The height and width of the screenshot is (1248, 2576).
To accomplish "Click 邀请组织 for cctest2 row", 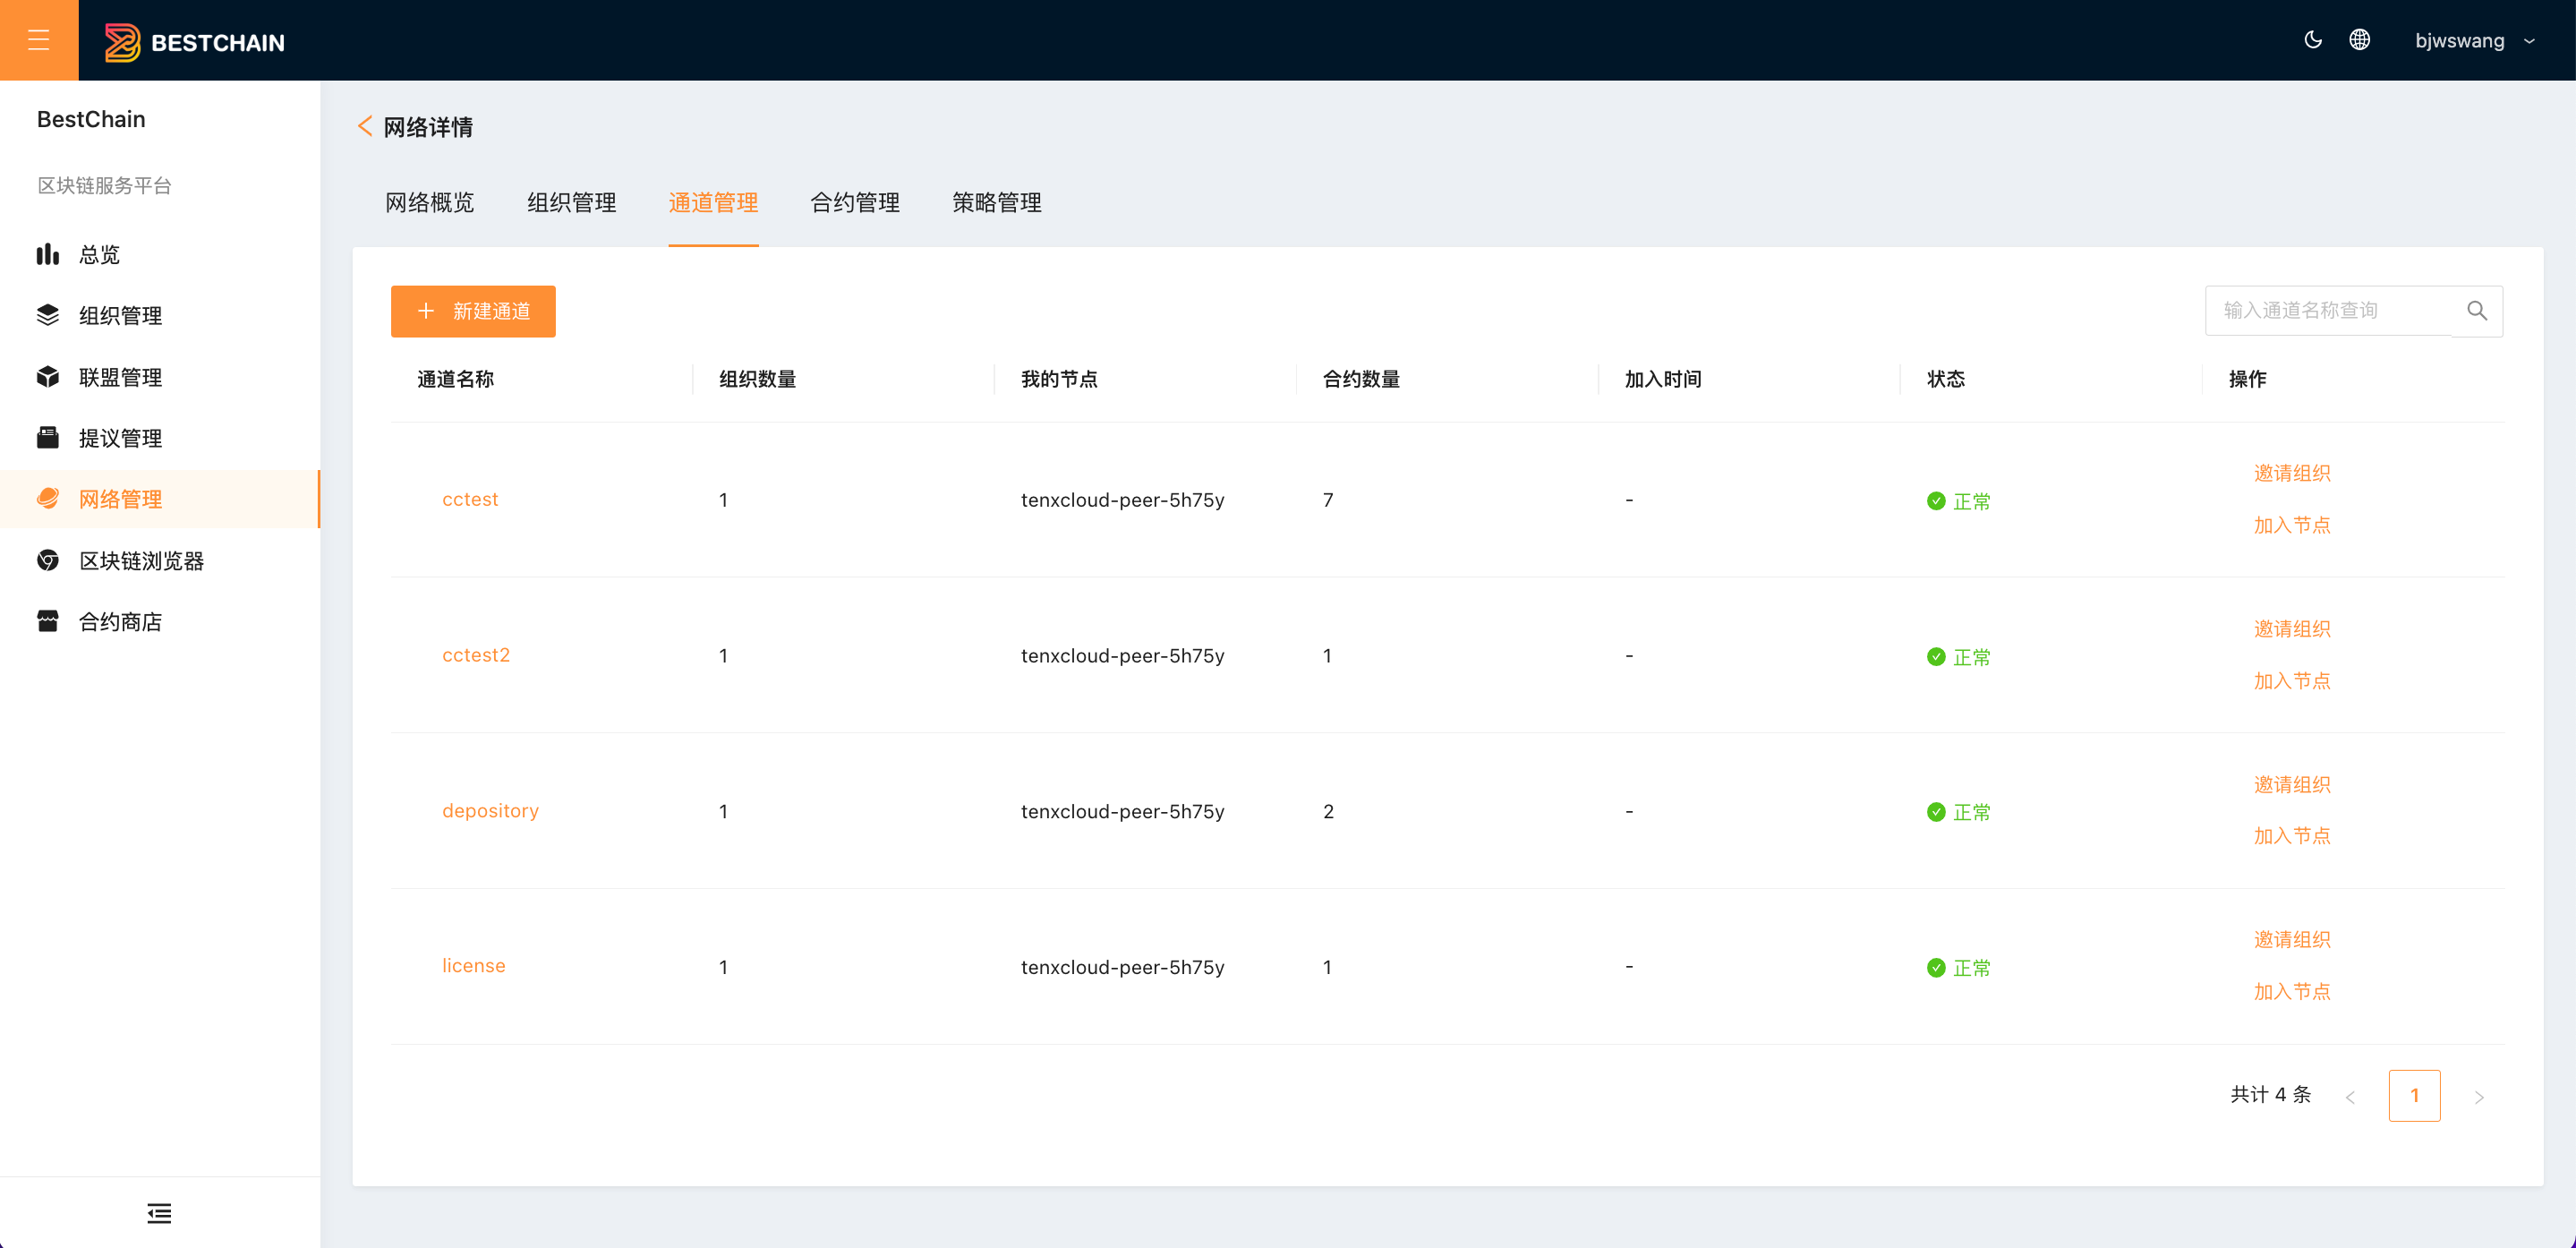I will pos(2292,629).
